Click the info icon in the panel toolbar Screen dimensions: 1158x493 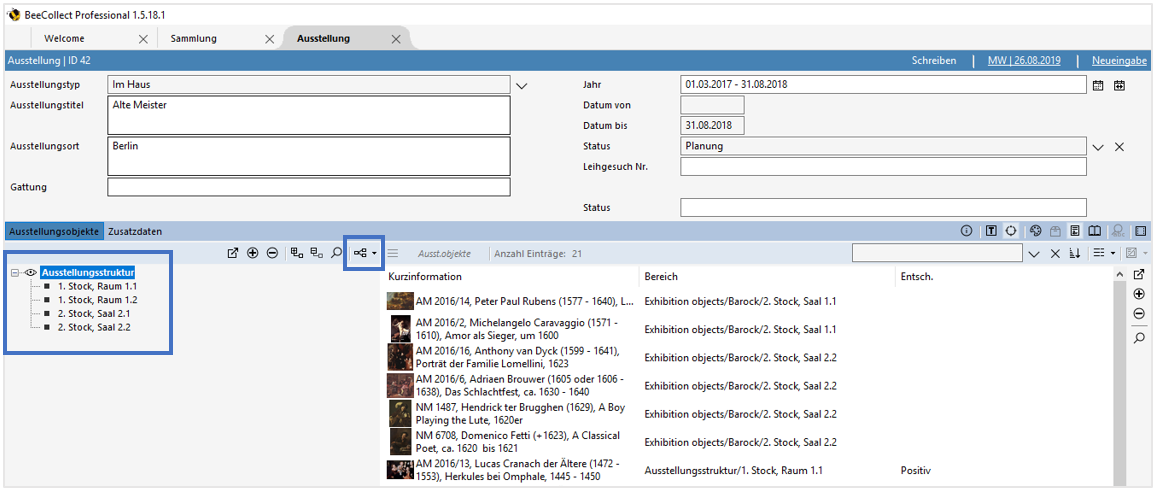coord(966,231)
